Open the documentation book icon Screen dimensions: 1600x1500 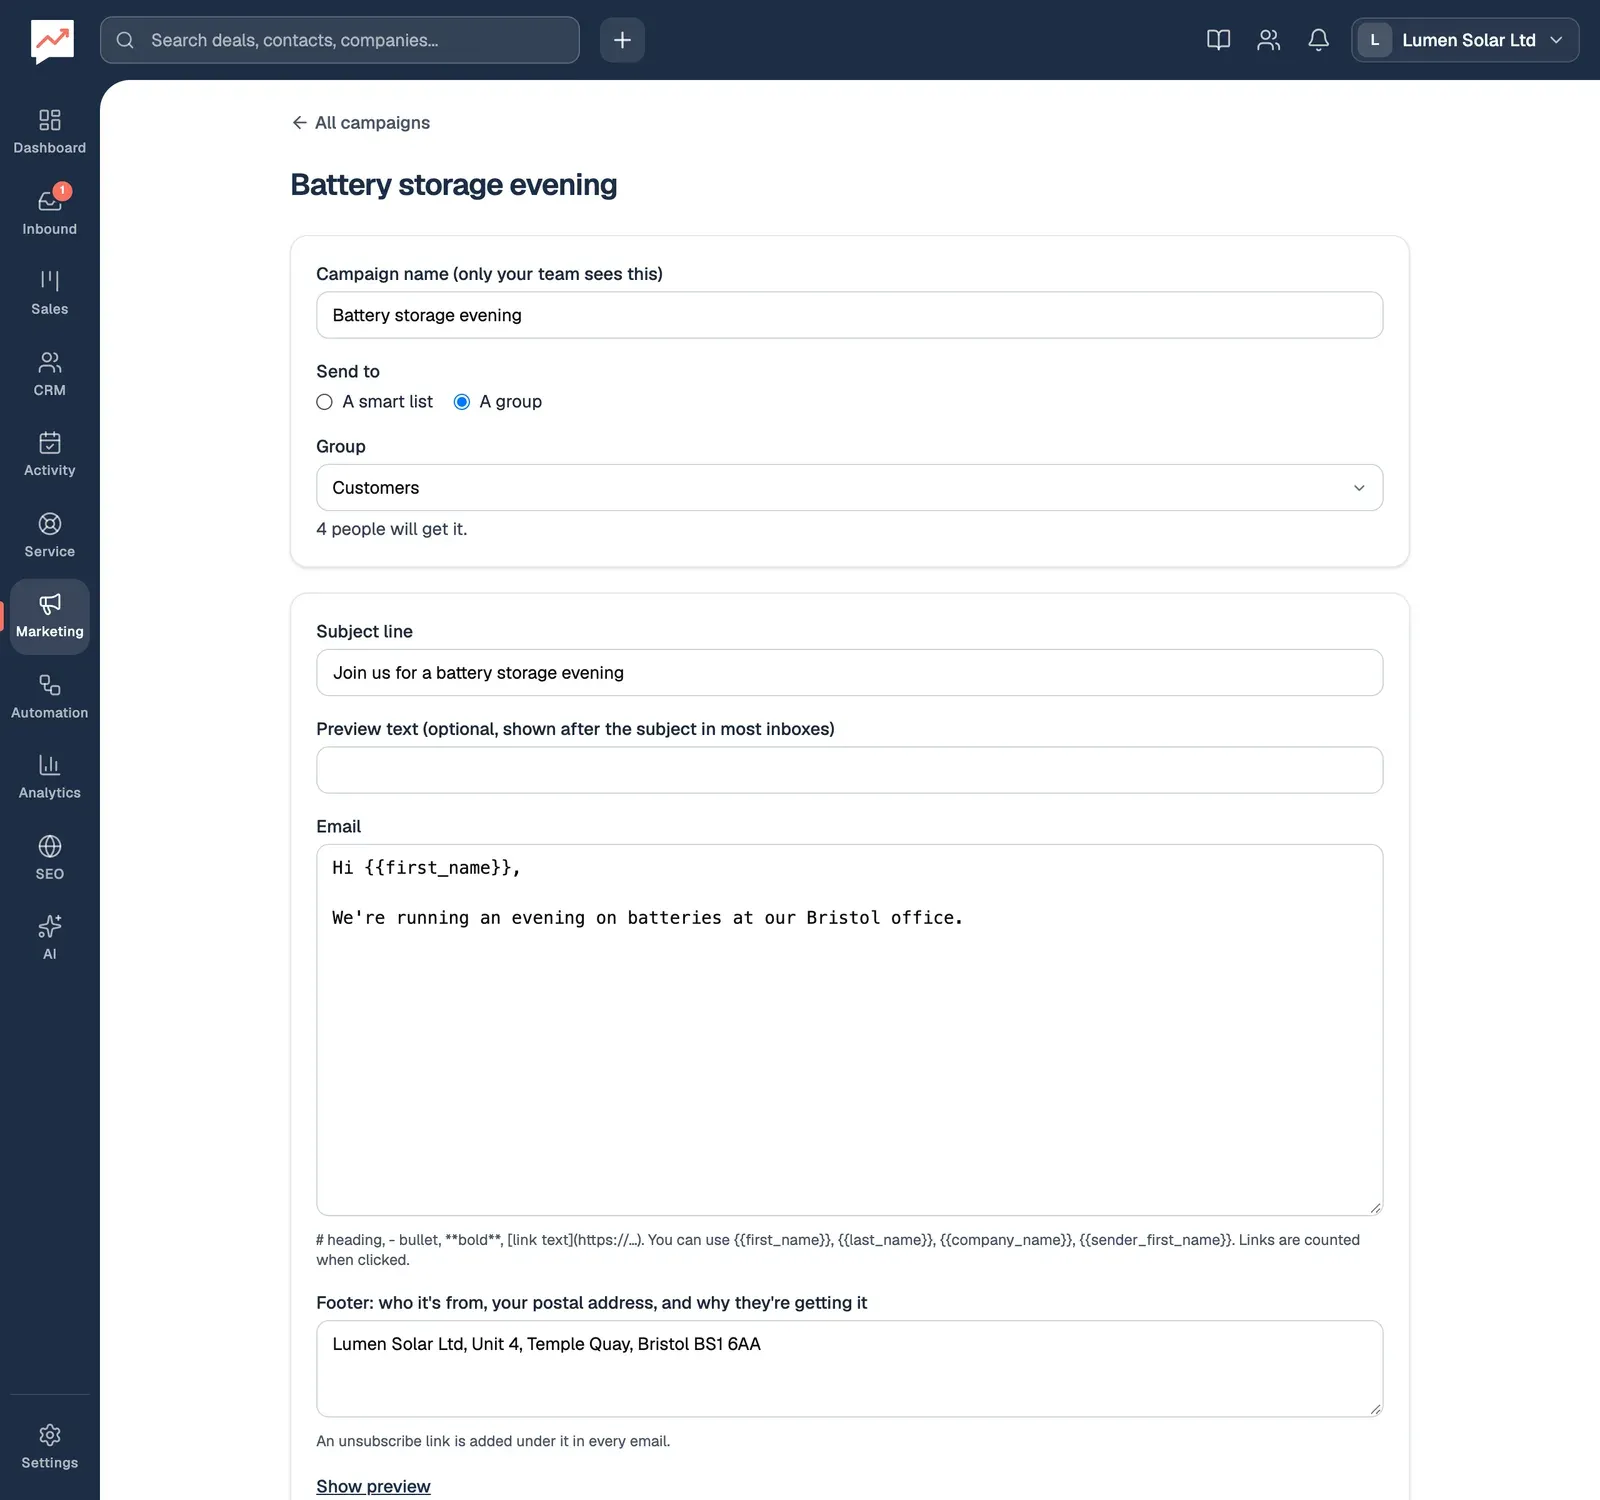coord(1218,40)
